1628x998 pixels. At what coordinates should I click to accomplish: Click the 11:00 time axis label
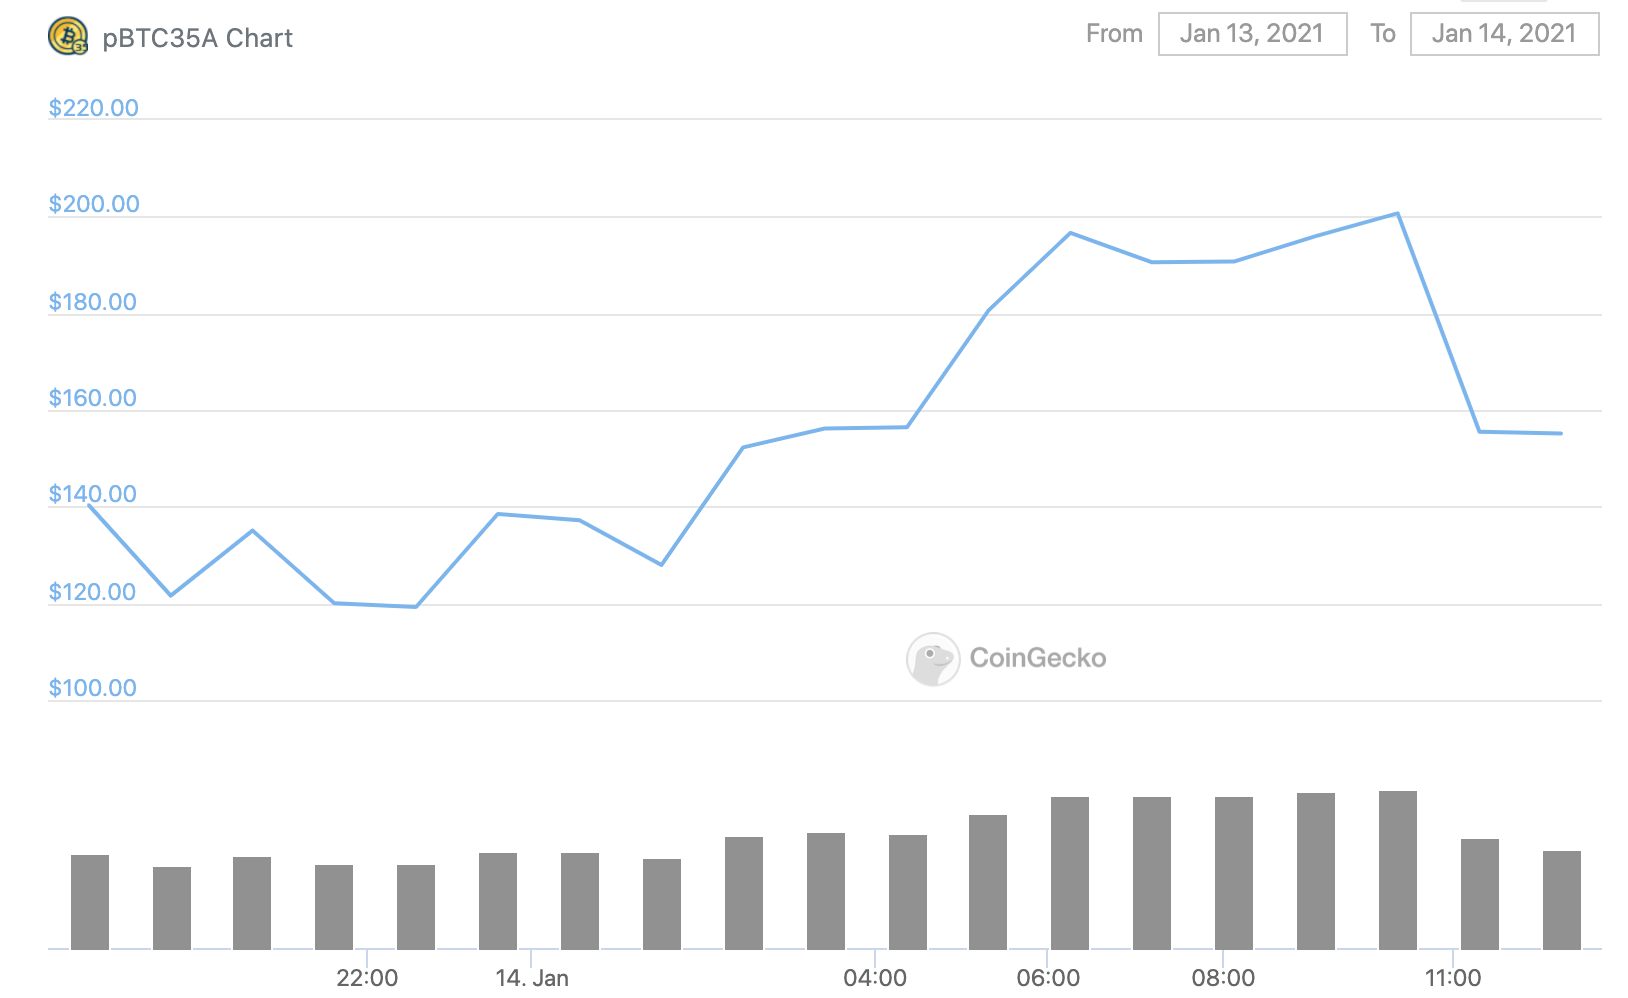(x=1453, y=978)
